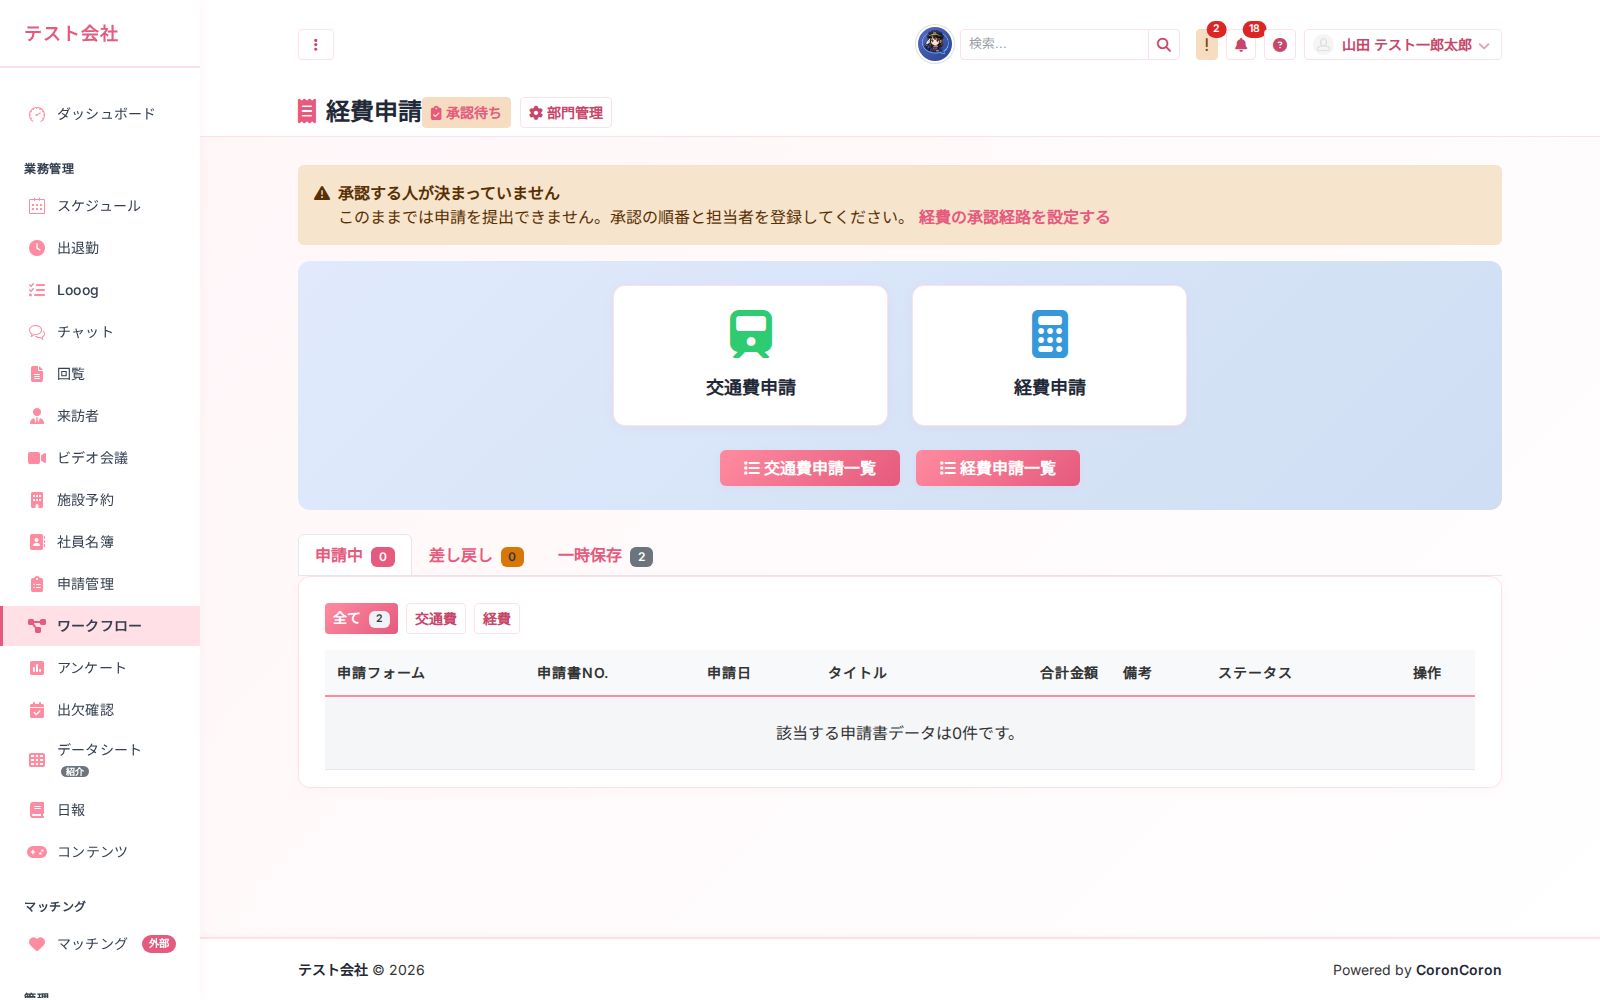Go to 出退勤 attendance
Viewport: 1600px width, 1000px height.
[100, 248]
